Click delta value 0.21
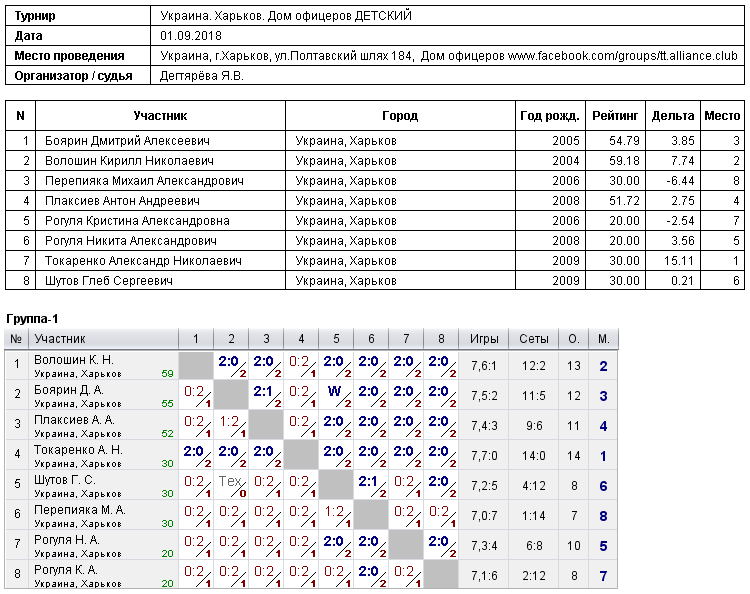 point(683,281)
